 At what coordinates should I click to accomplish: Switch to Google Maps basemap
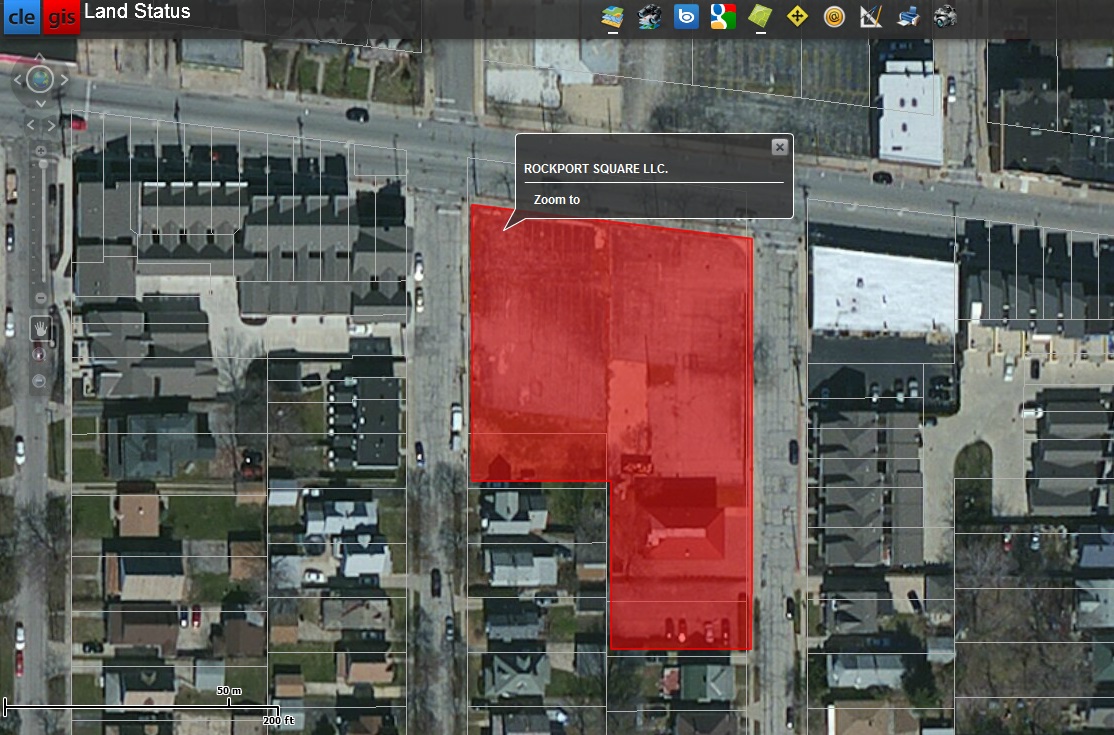click(x=723, y=16)
